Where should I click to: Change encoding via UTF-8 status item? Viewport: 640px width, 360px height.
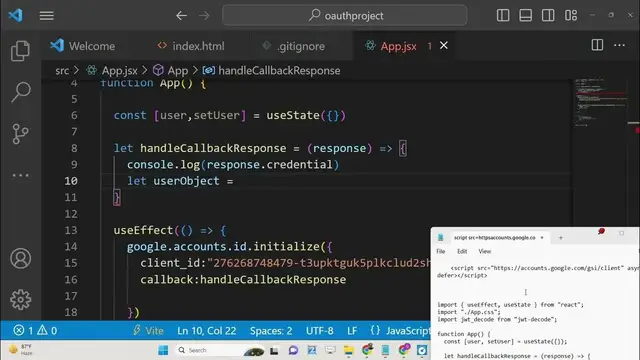[320, 330]
